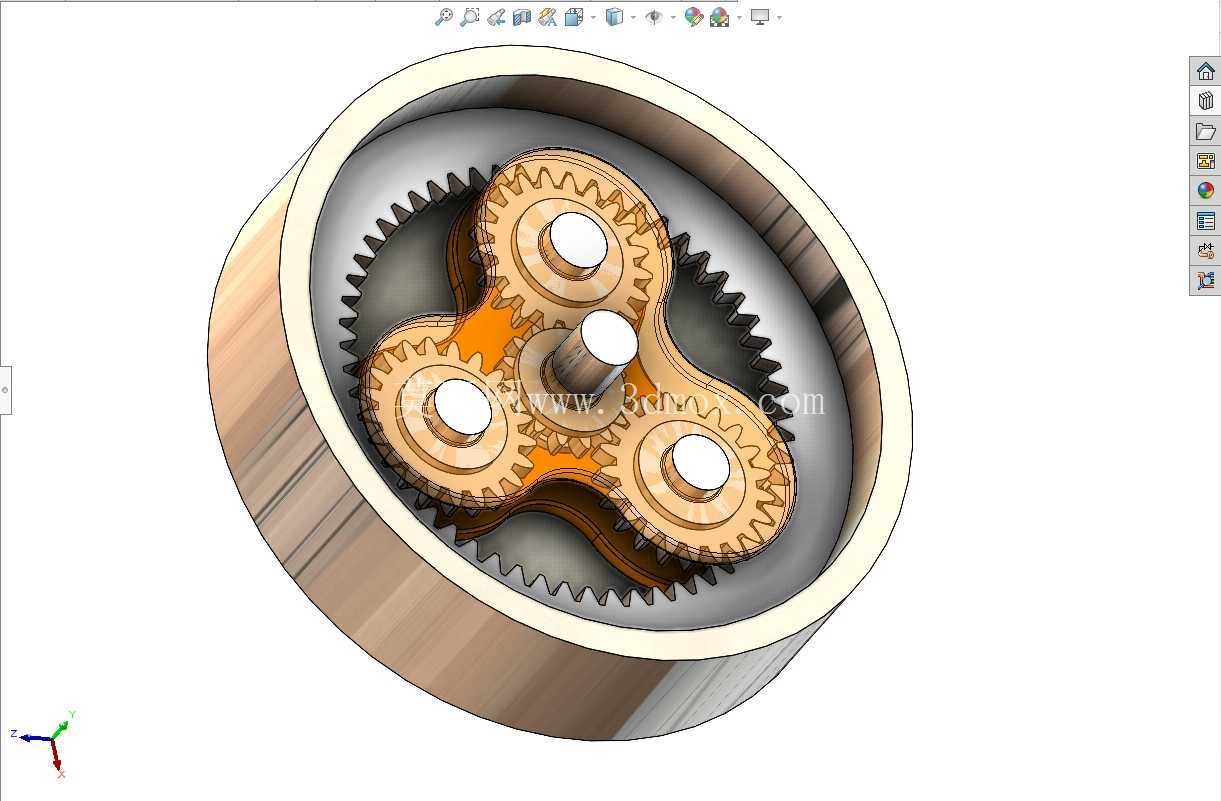The width and height of the screenshot is (1221, 801).
Task: Select the Zoom to Area tool
Action: [x=470, y=17]
